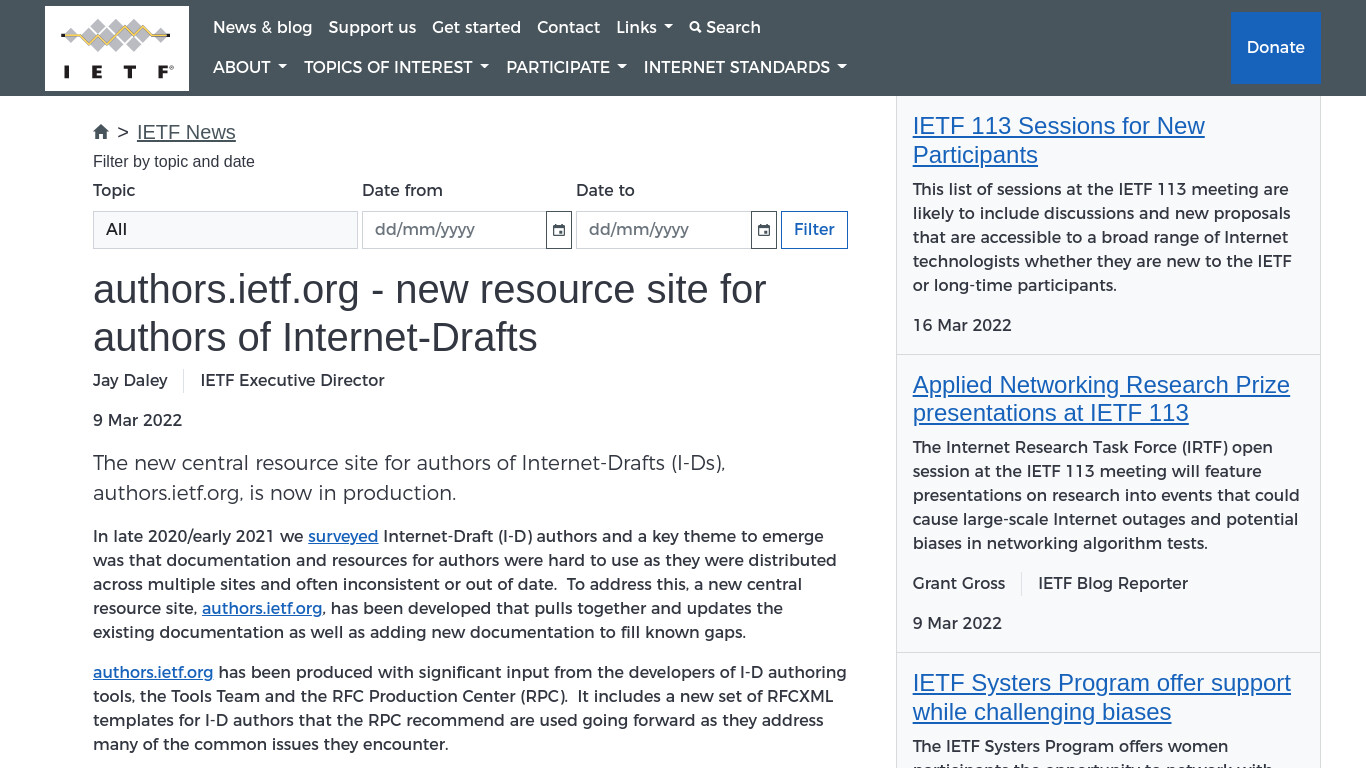Go to Get started

coord(476,27)
